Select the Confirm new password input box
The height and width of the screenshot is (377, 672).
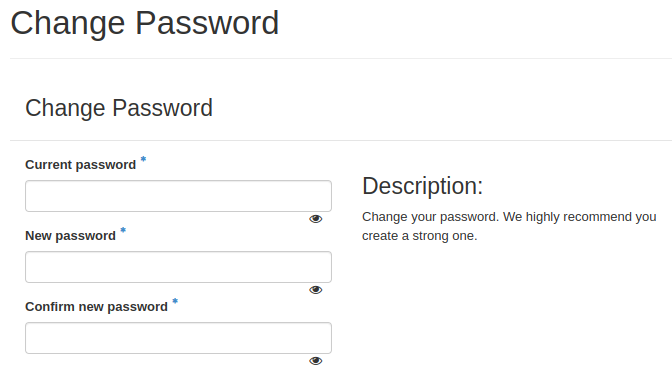point(178,338)
